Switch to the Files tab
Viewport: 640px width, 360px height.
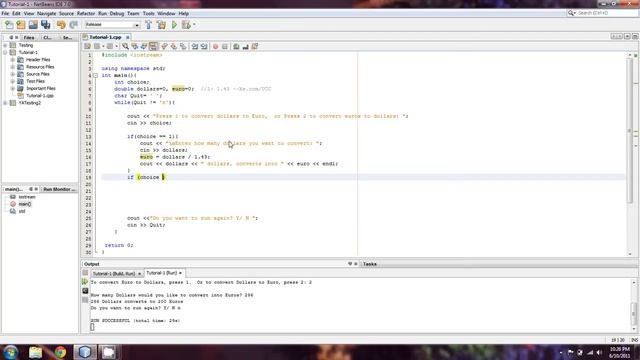(x=29, y=38)
